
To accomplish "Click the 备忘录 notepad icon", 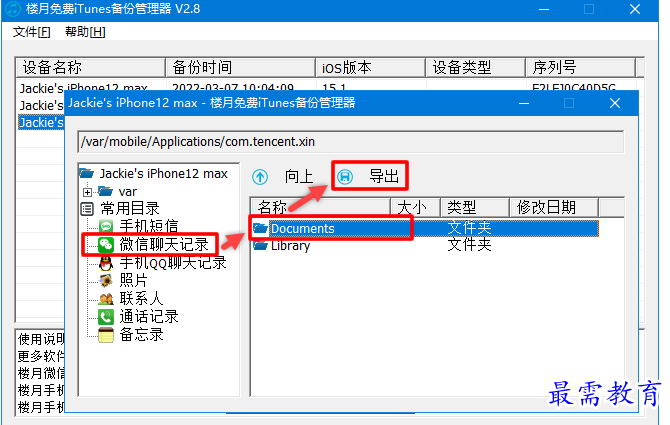I will (x=106, y=334).
